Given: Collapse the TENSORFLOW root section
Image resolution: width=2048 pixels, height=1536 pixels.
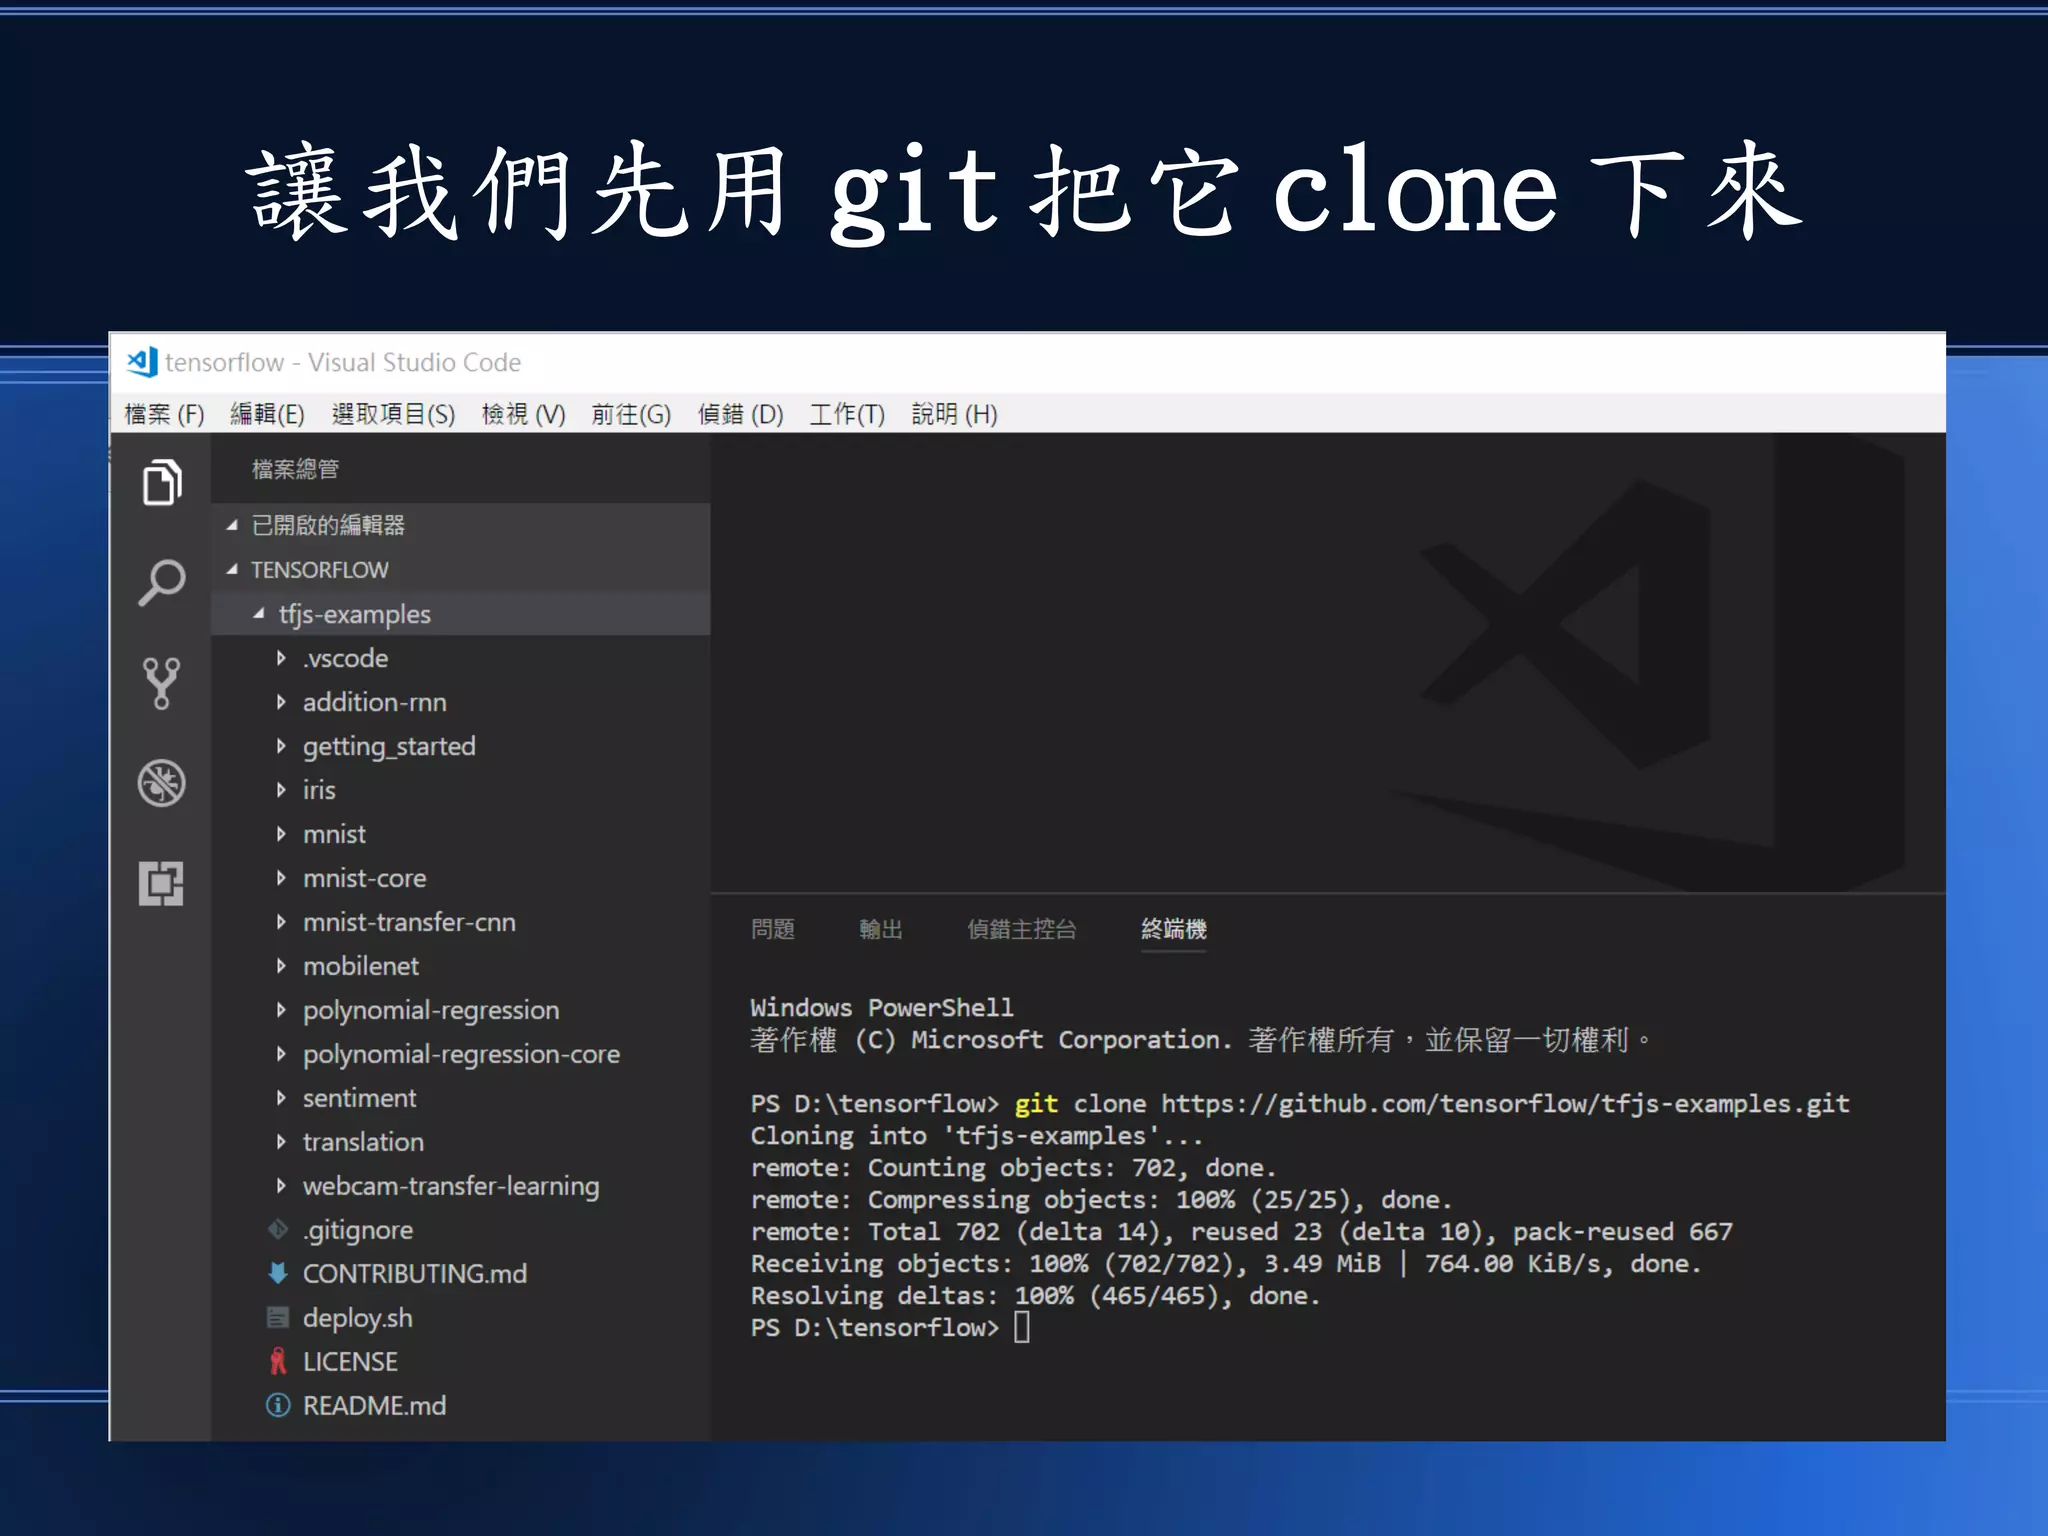Looking at the screenshot, I should pos(232,569).
